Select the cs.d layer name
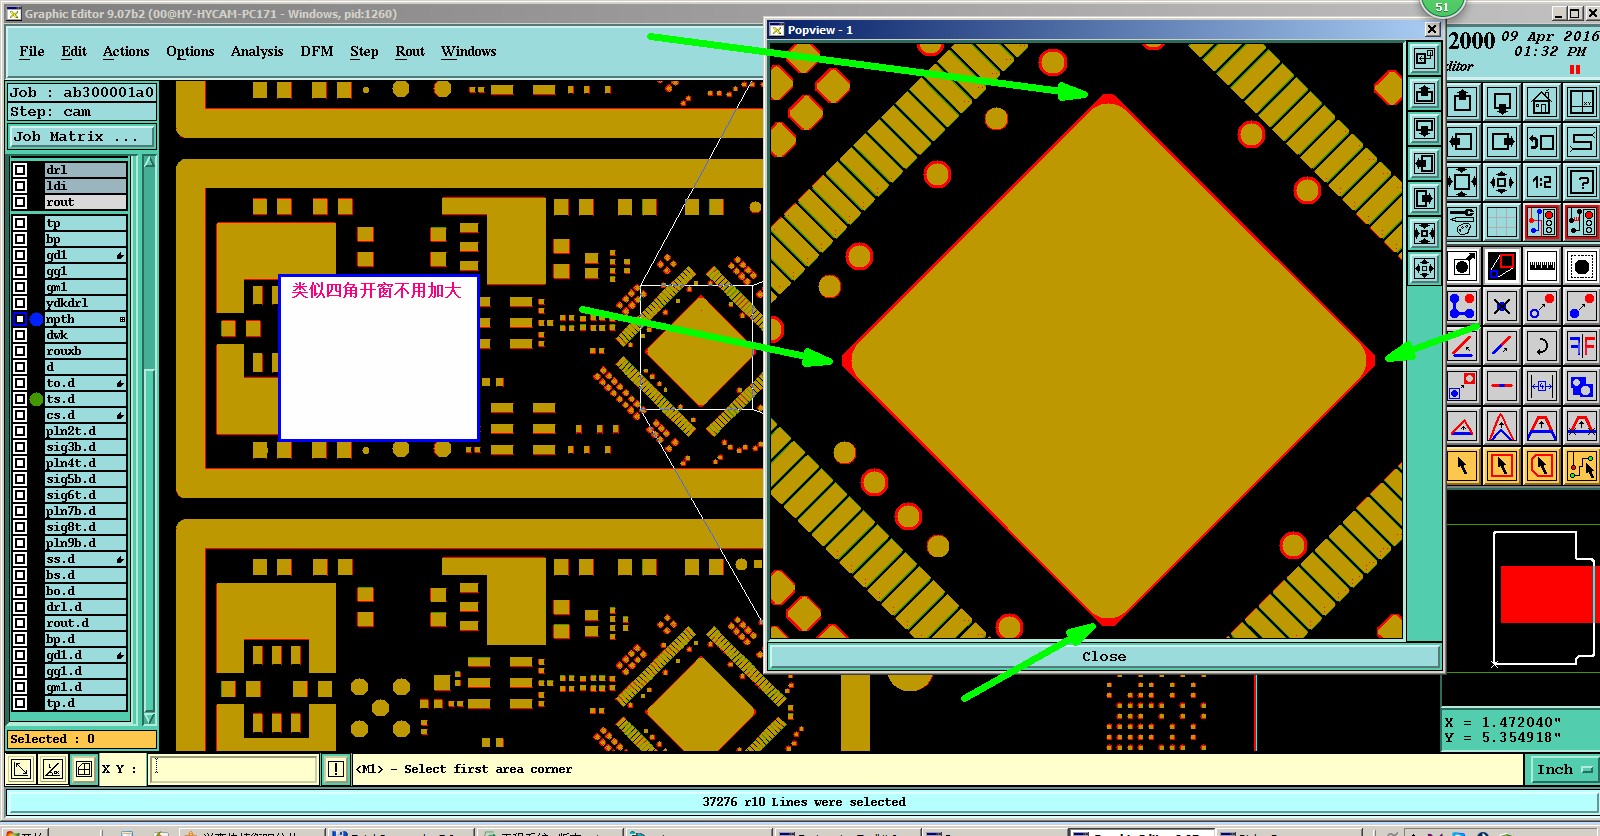Screen dimensions: 1600x836 (x=86, y=415)
